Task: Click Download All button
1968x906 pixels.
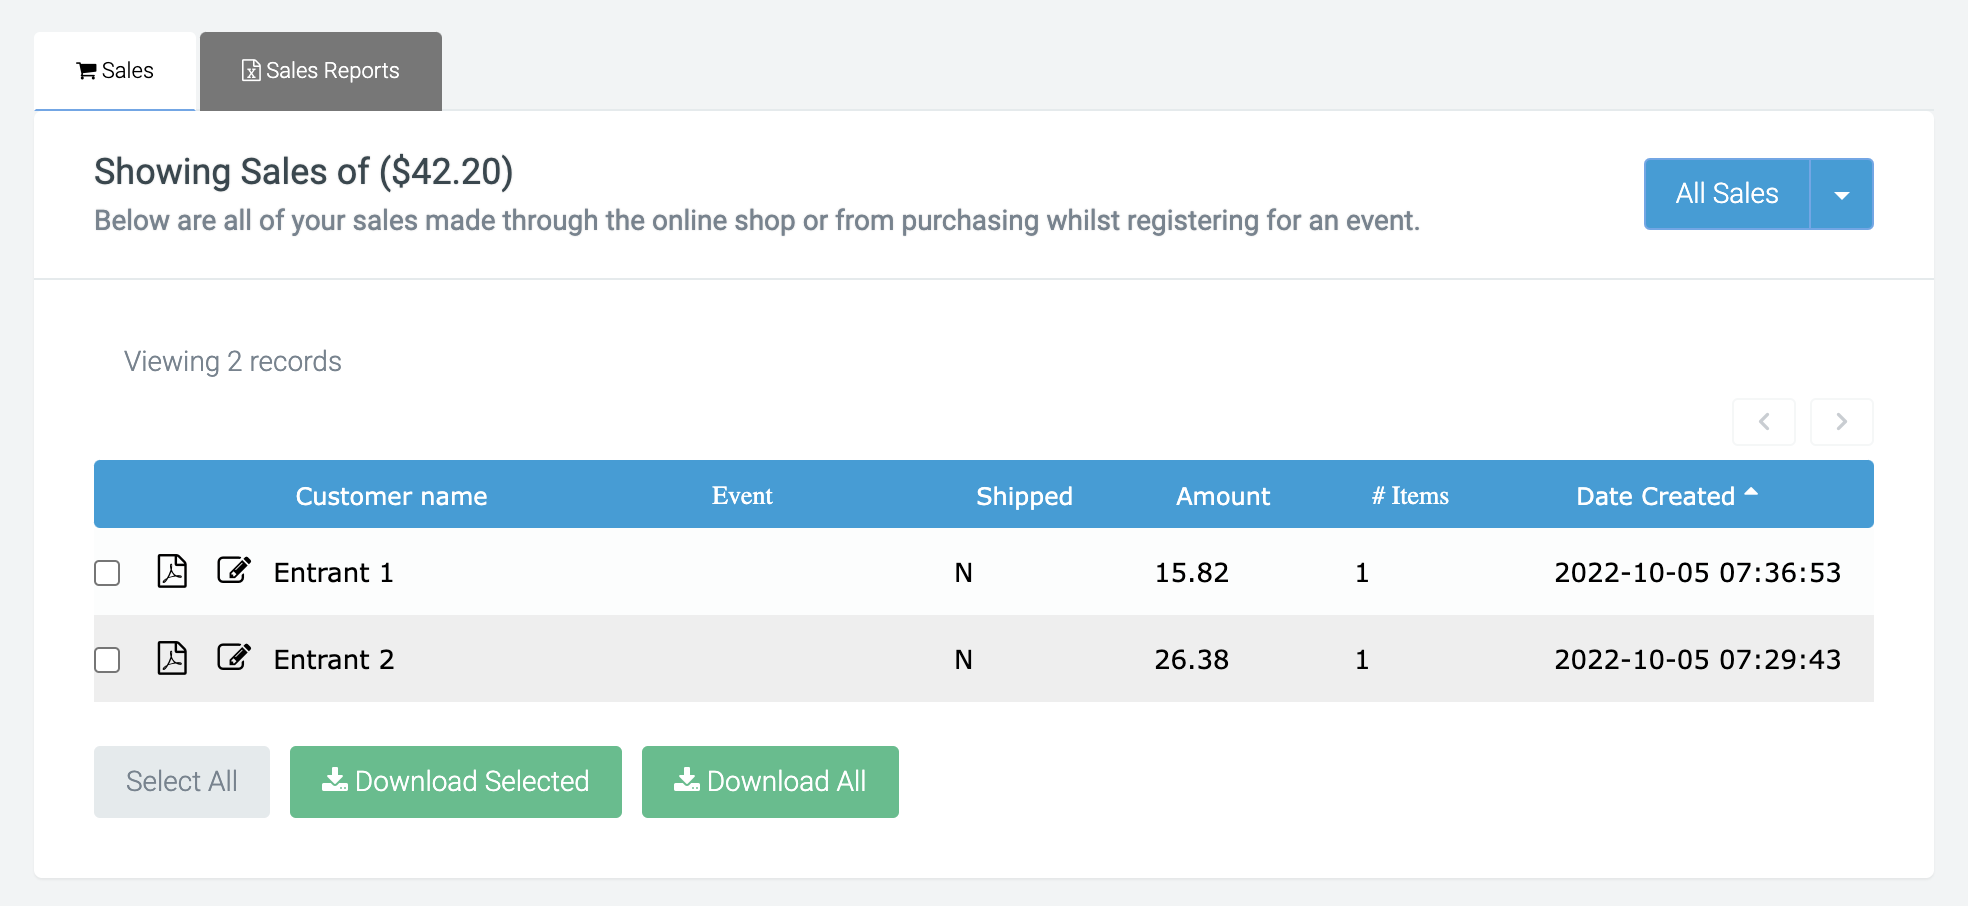Action: point(770,782)
